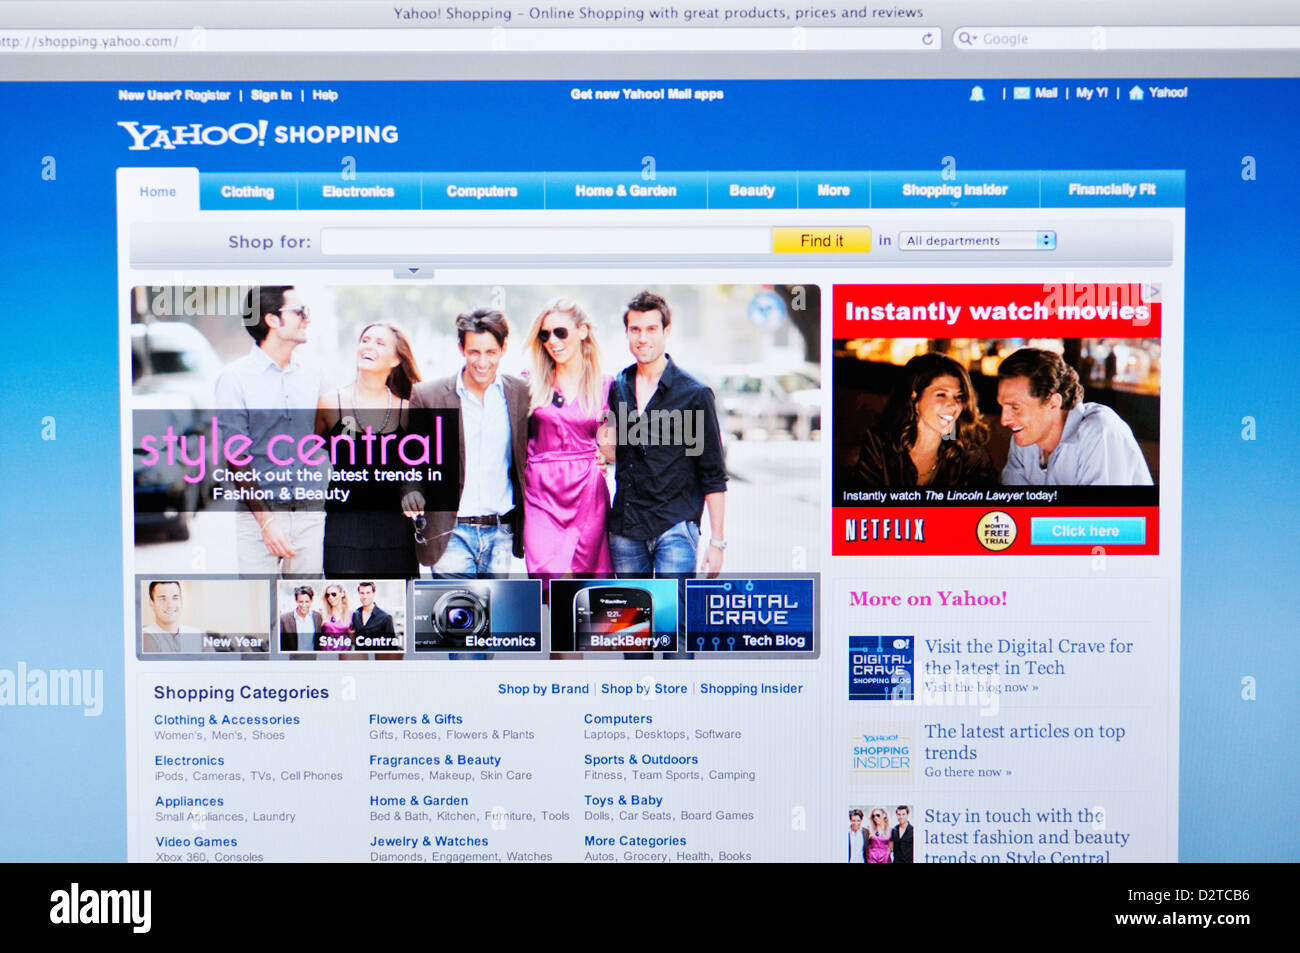Screen dimensions: 1300x953
Task: Open the Help link
Action: pos(325,95)
